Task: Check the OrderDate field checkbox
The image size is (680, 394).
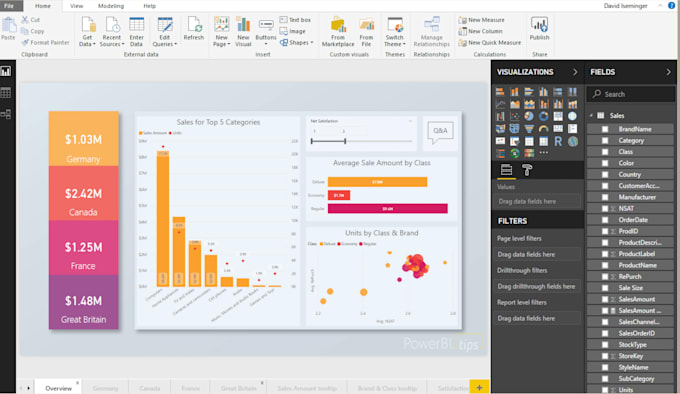Action: tap(605, 220)
